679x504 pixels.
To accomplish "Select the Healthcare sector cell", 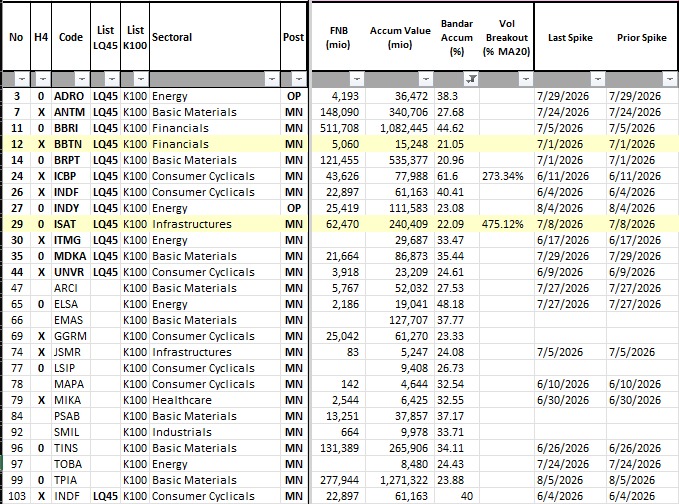I will click(215, 401).
